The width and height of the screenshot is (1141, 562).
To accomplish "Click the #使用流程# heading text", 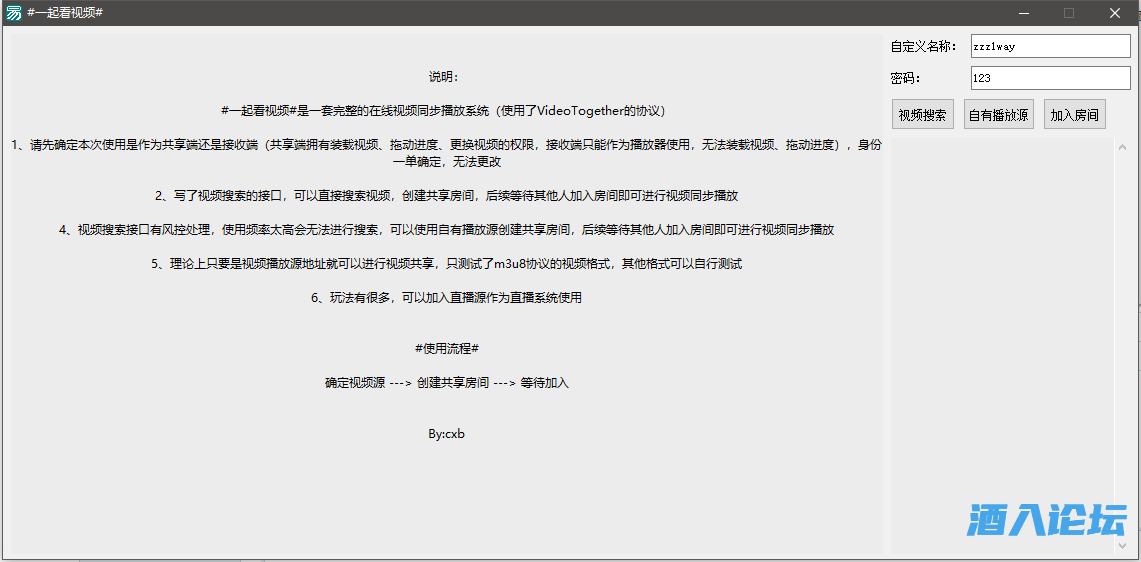I will coord(447,348).
